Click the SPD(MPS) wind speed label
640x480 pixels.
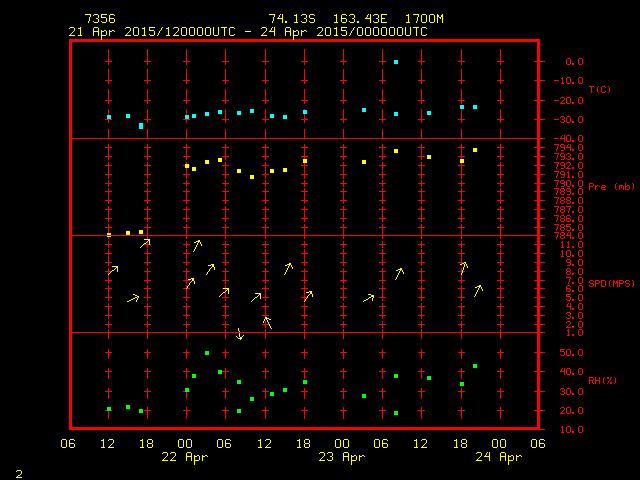(x=611, y=284)
